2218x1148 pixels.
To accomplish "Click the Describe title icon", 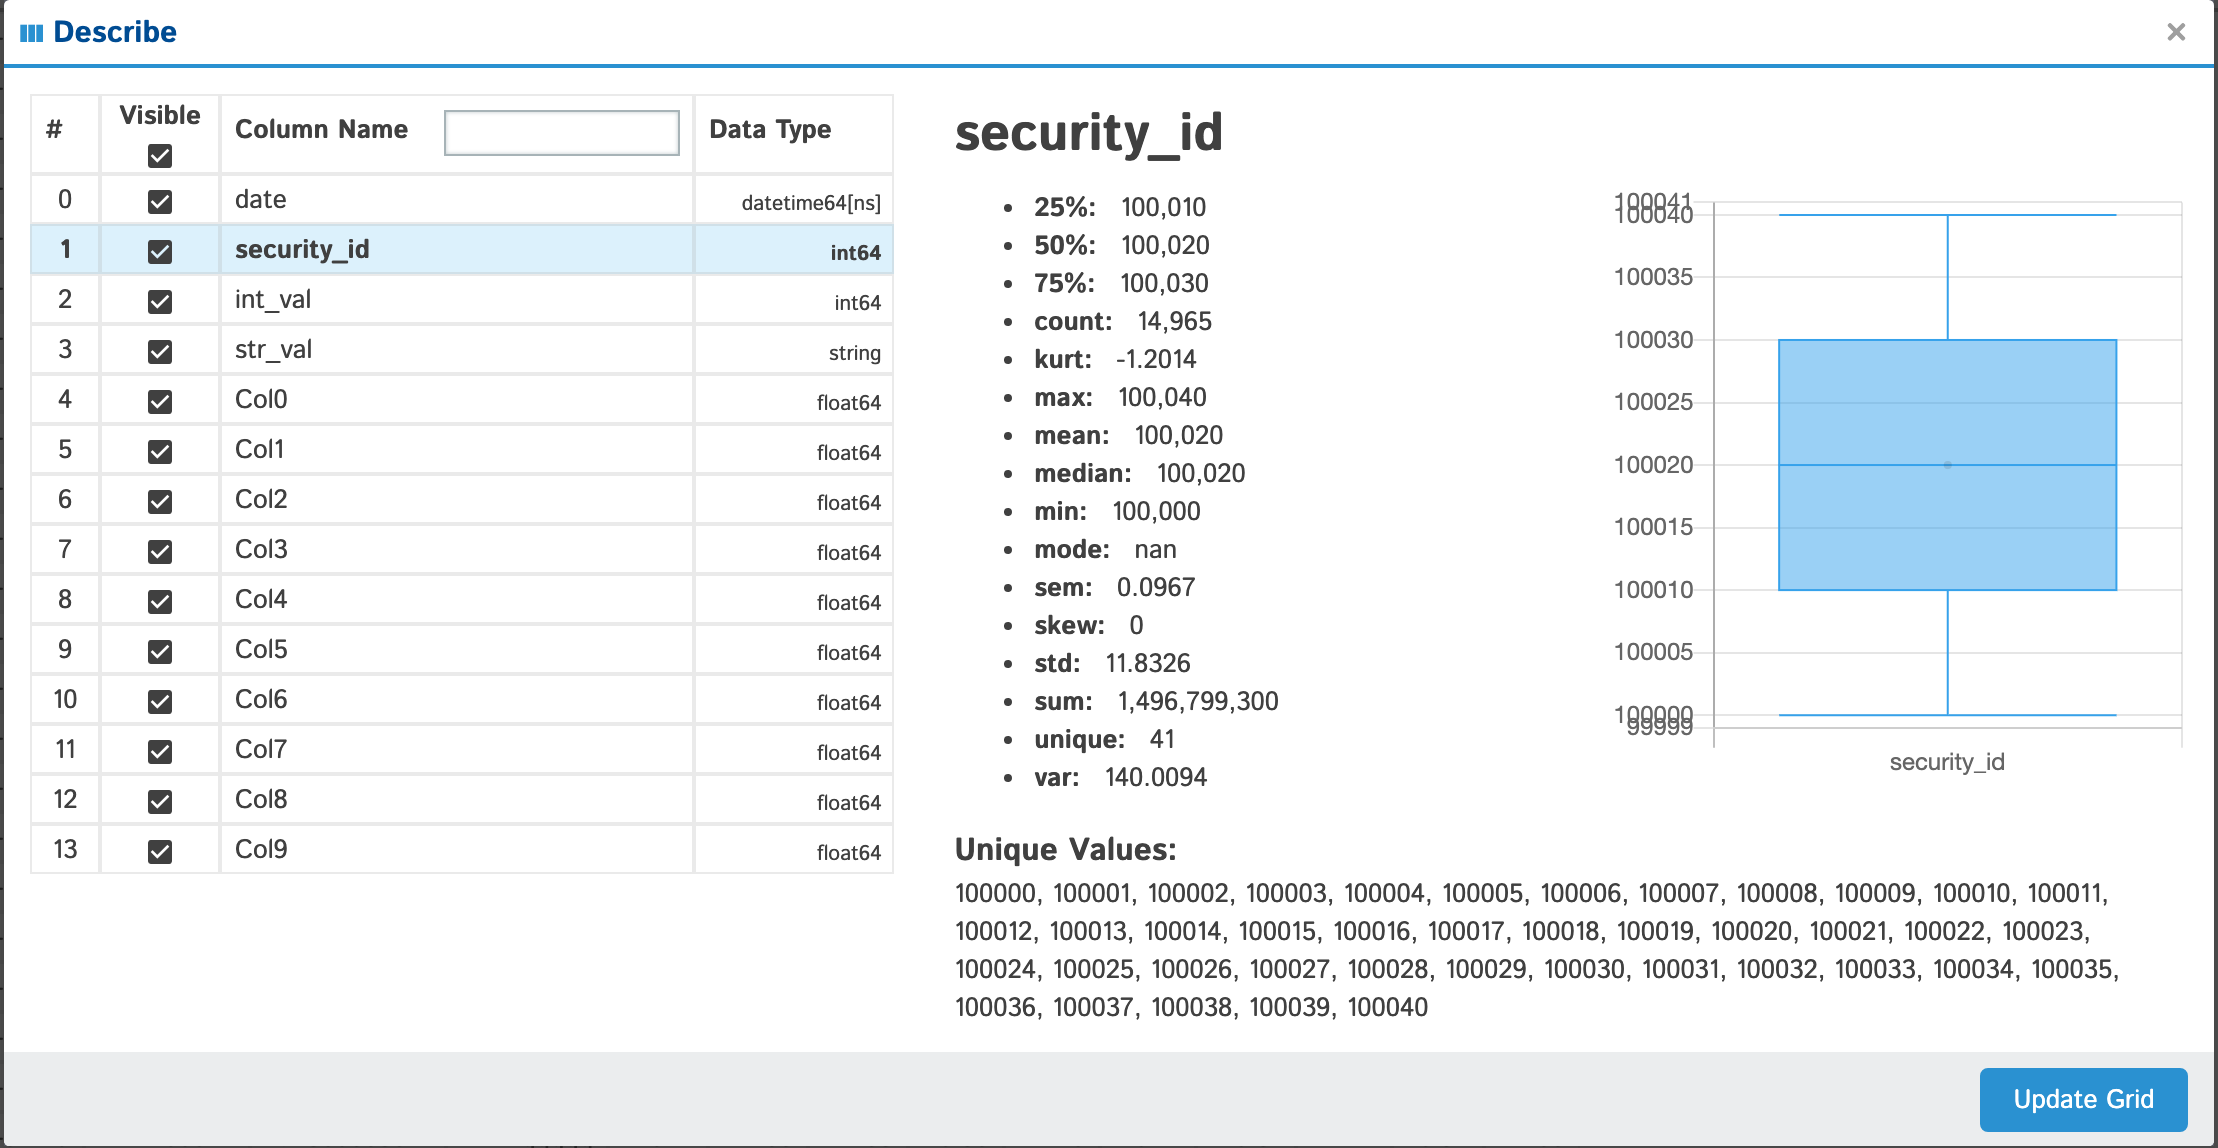I will (31, 33).
